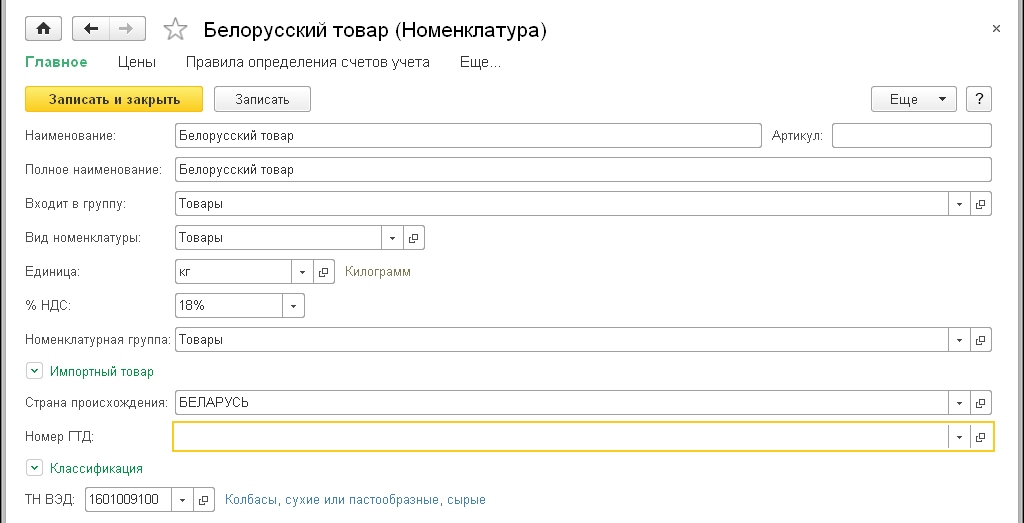Viewport: 1024px width, 523px height.
Task: Expand the Номер ГТД dropdown
Action: pos(959,437)
